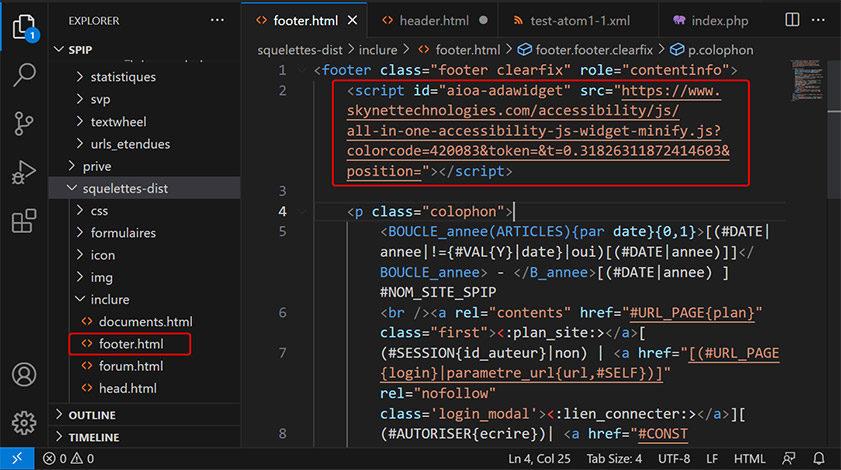The height and width of the screenshot is (470, 841).
Task: Open Explorer Views and More Actions ellipsis
Action: pos(217,20)
